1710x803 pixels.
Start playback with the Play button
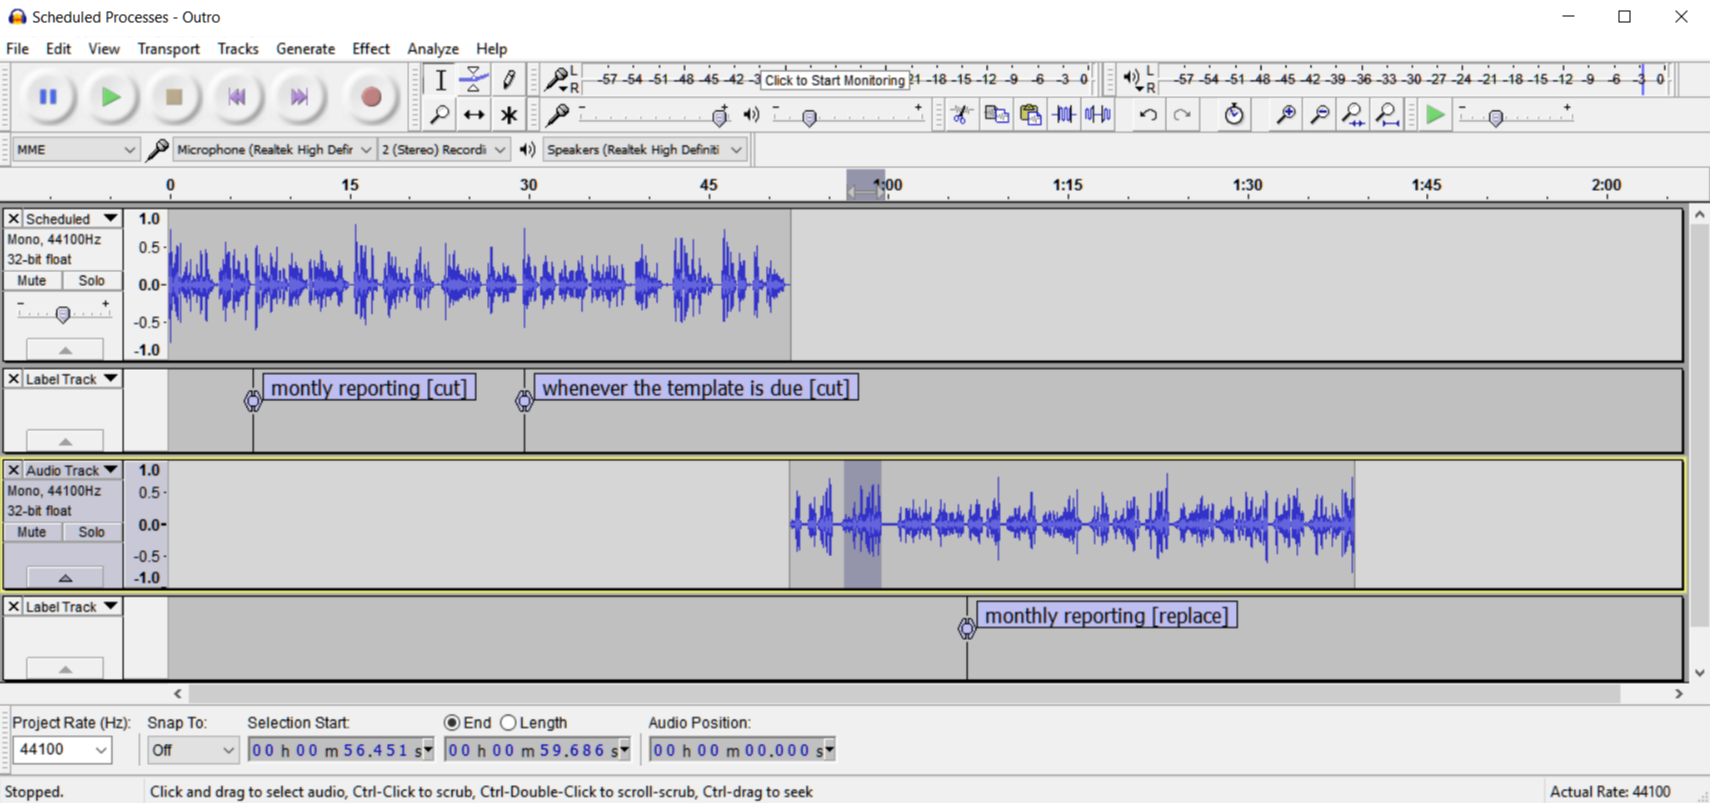coord(110,97)
